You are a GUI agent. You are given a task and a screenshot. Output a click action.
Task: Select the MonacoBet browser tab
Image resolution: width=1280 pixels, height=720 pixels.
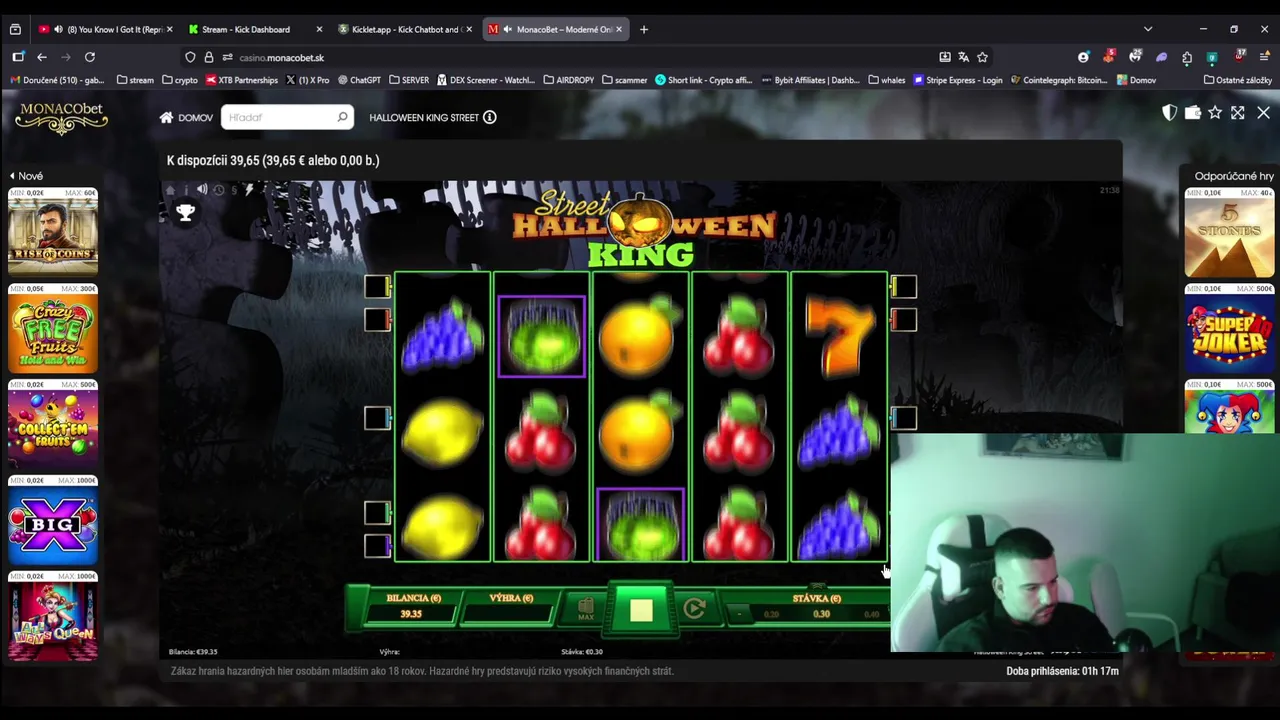click(556, 29)
